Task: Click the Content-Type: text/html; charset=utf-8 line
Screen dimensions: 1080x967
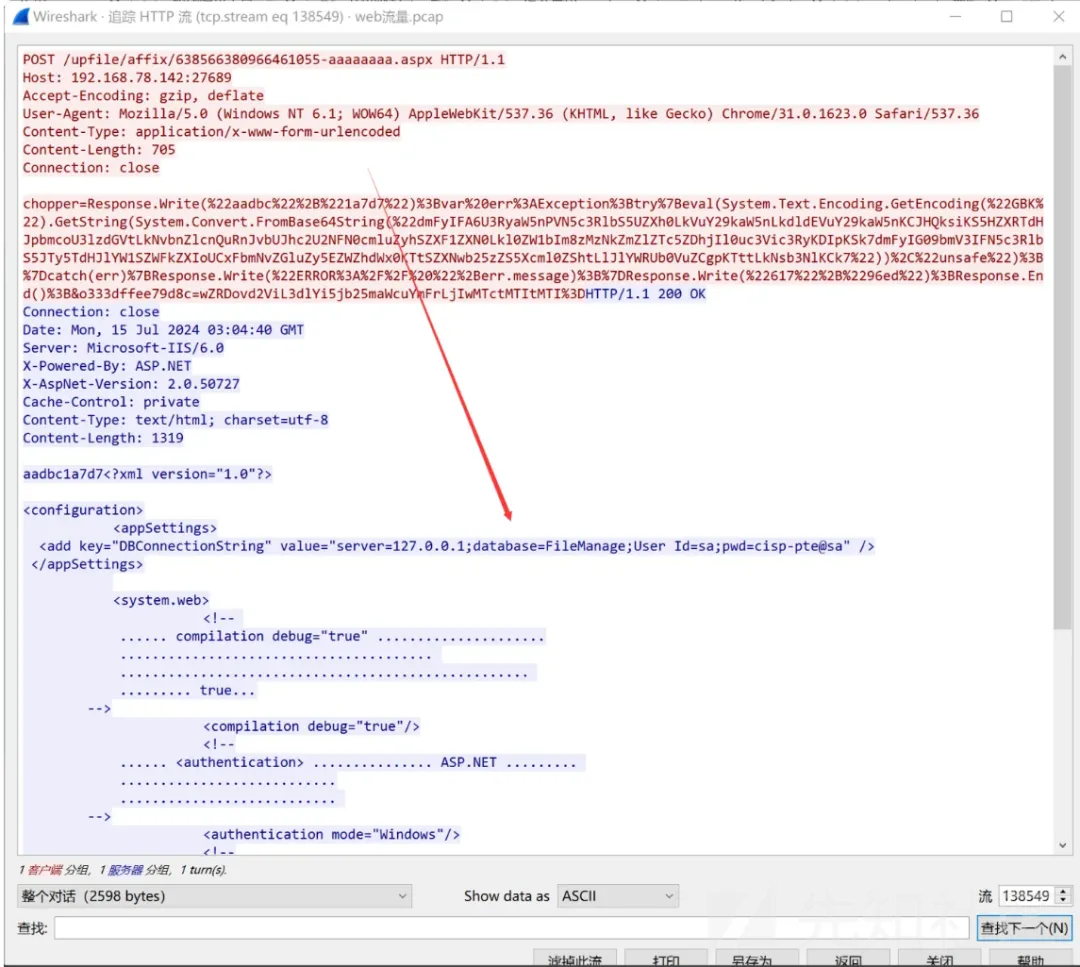Action: 176,419
